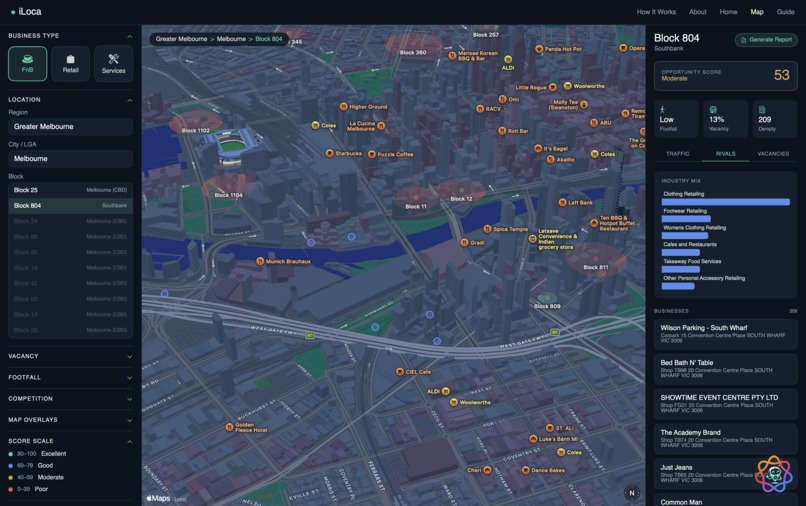Open the How It Works page
The width and height of the screenshot is (806, 506).
point(656,12)
